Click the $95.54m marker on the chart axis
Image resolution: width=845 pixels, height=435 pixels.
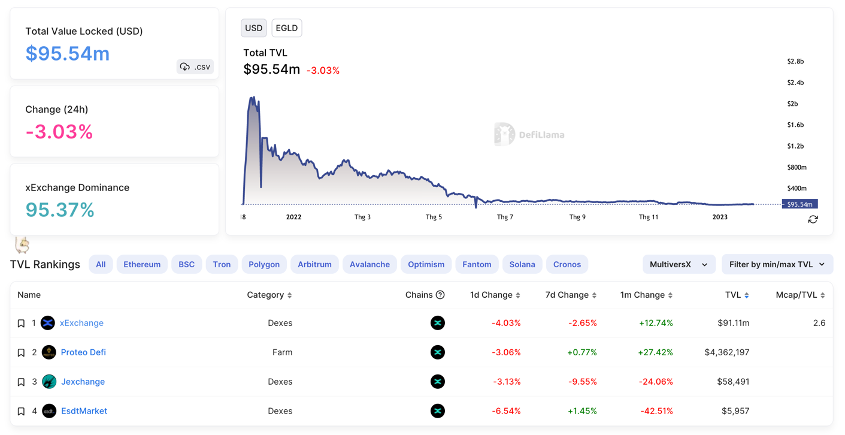(x=799, y=204)
